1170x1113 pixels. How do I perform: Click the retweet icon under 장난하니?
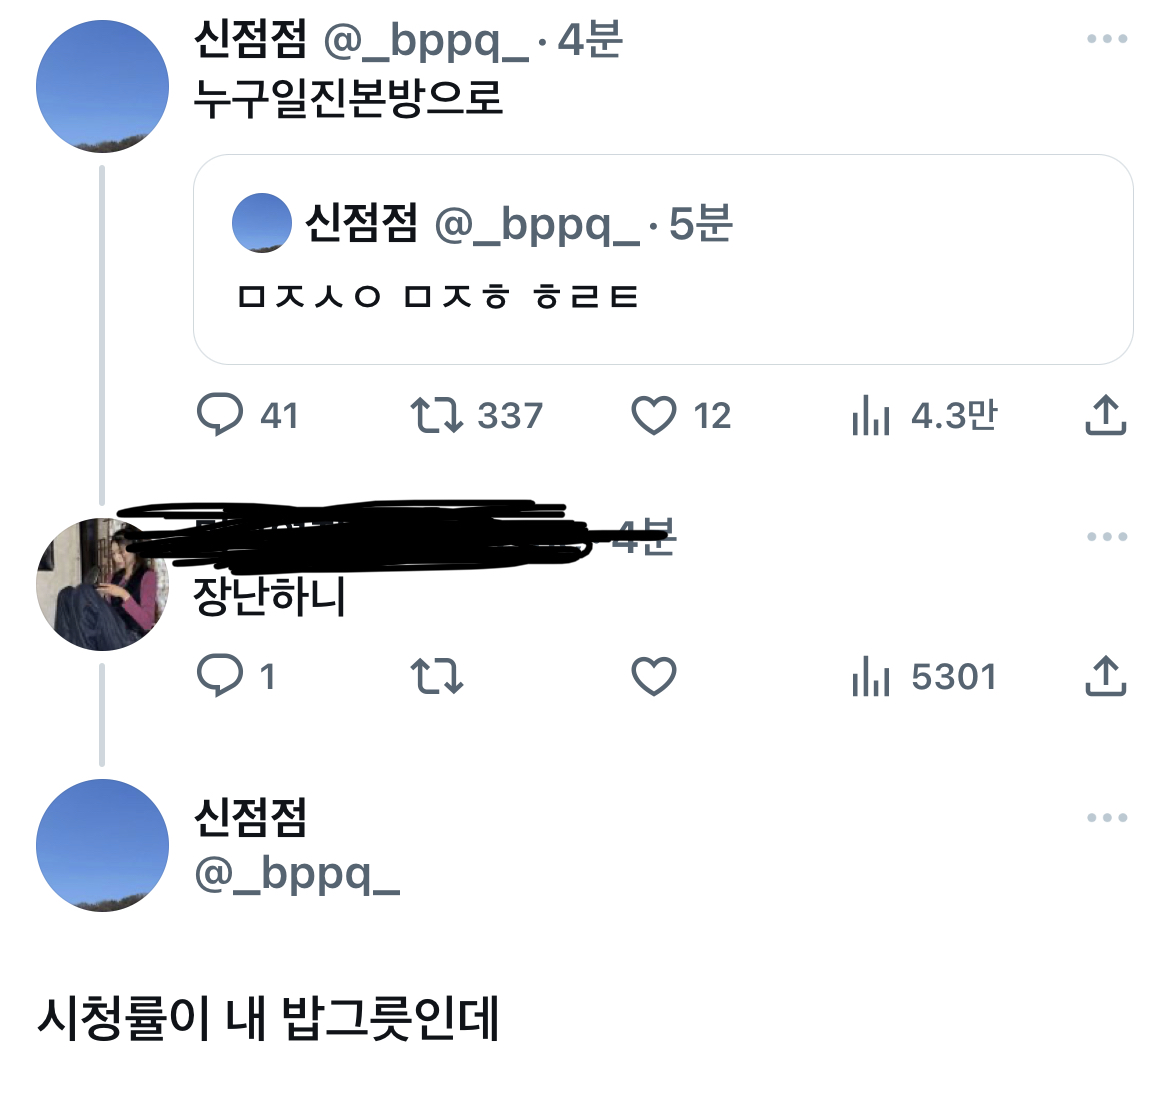pos(440,676)
